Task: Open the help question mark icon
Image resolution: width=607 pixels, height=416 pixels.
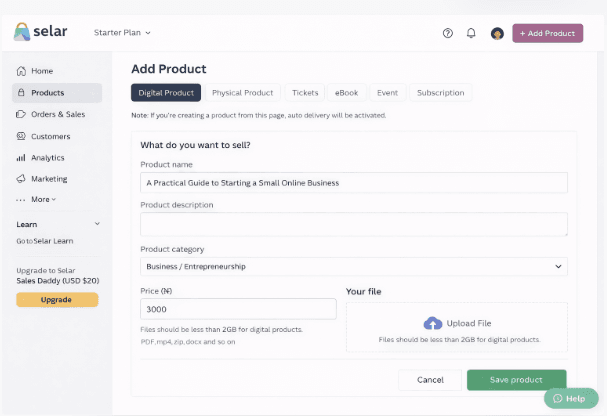Action: pos(448,33)
